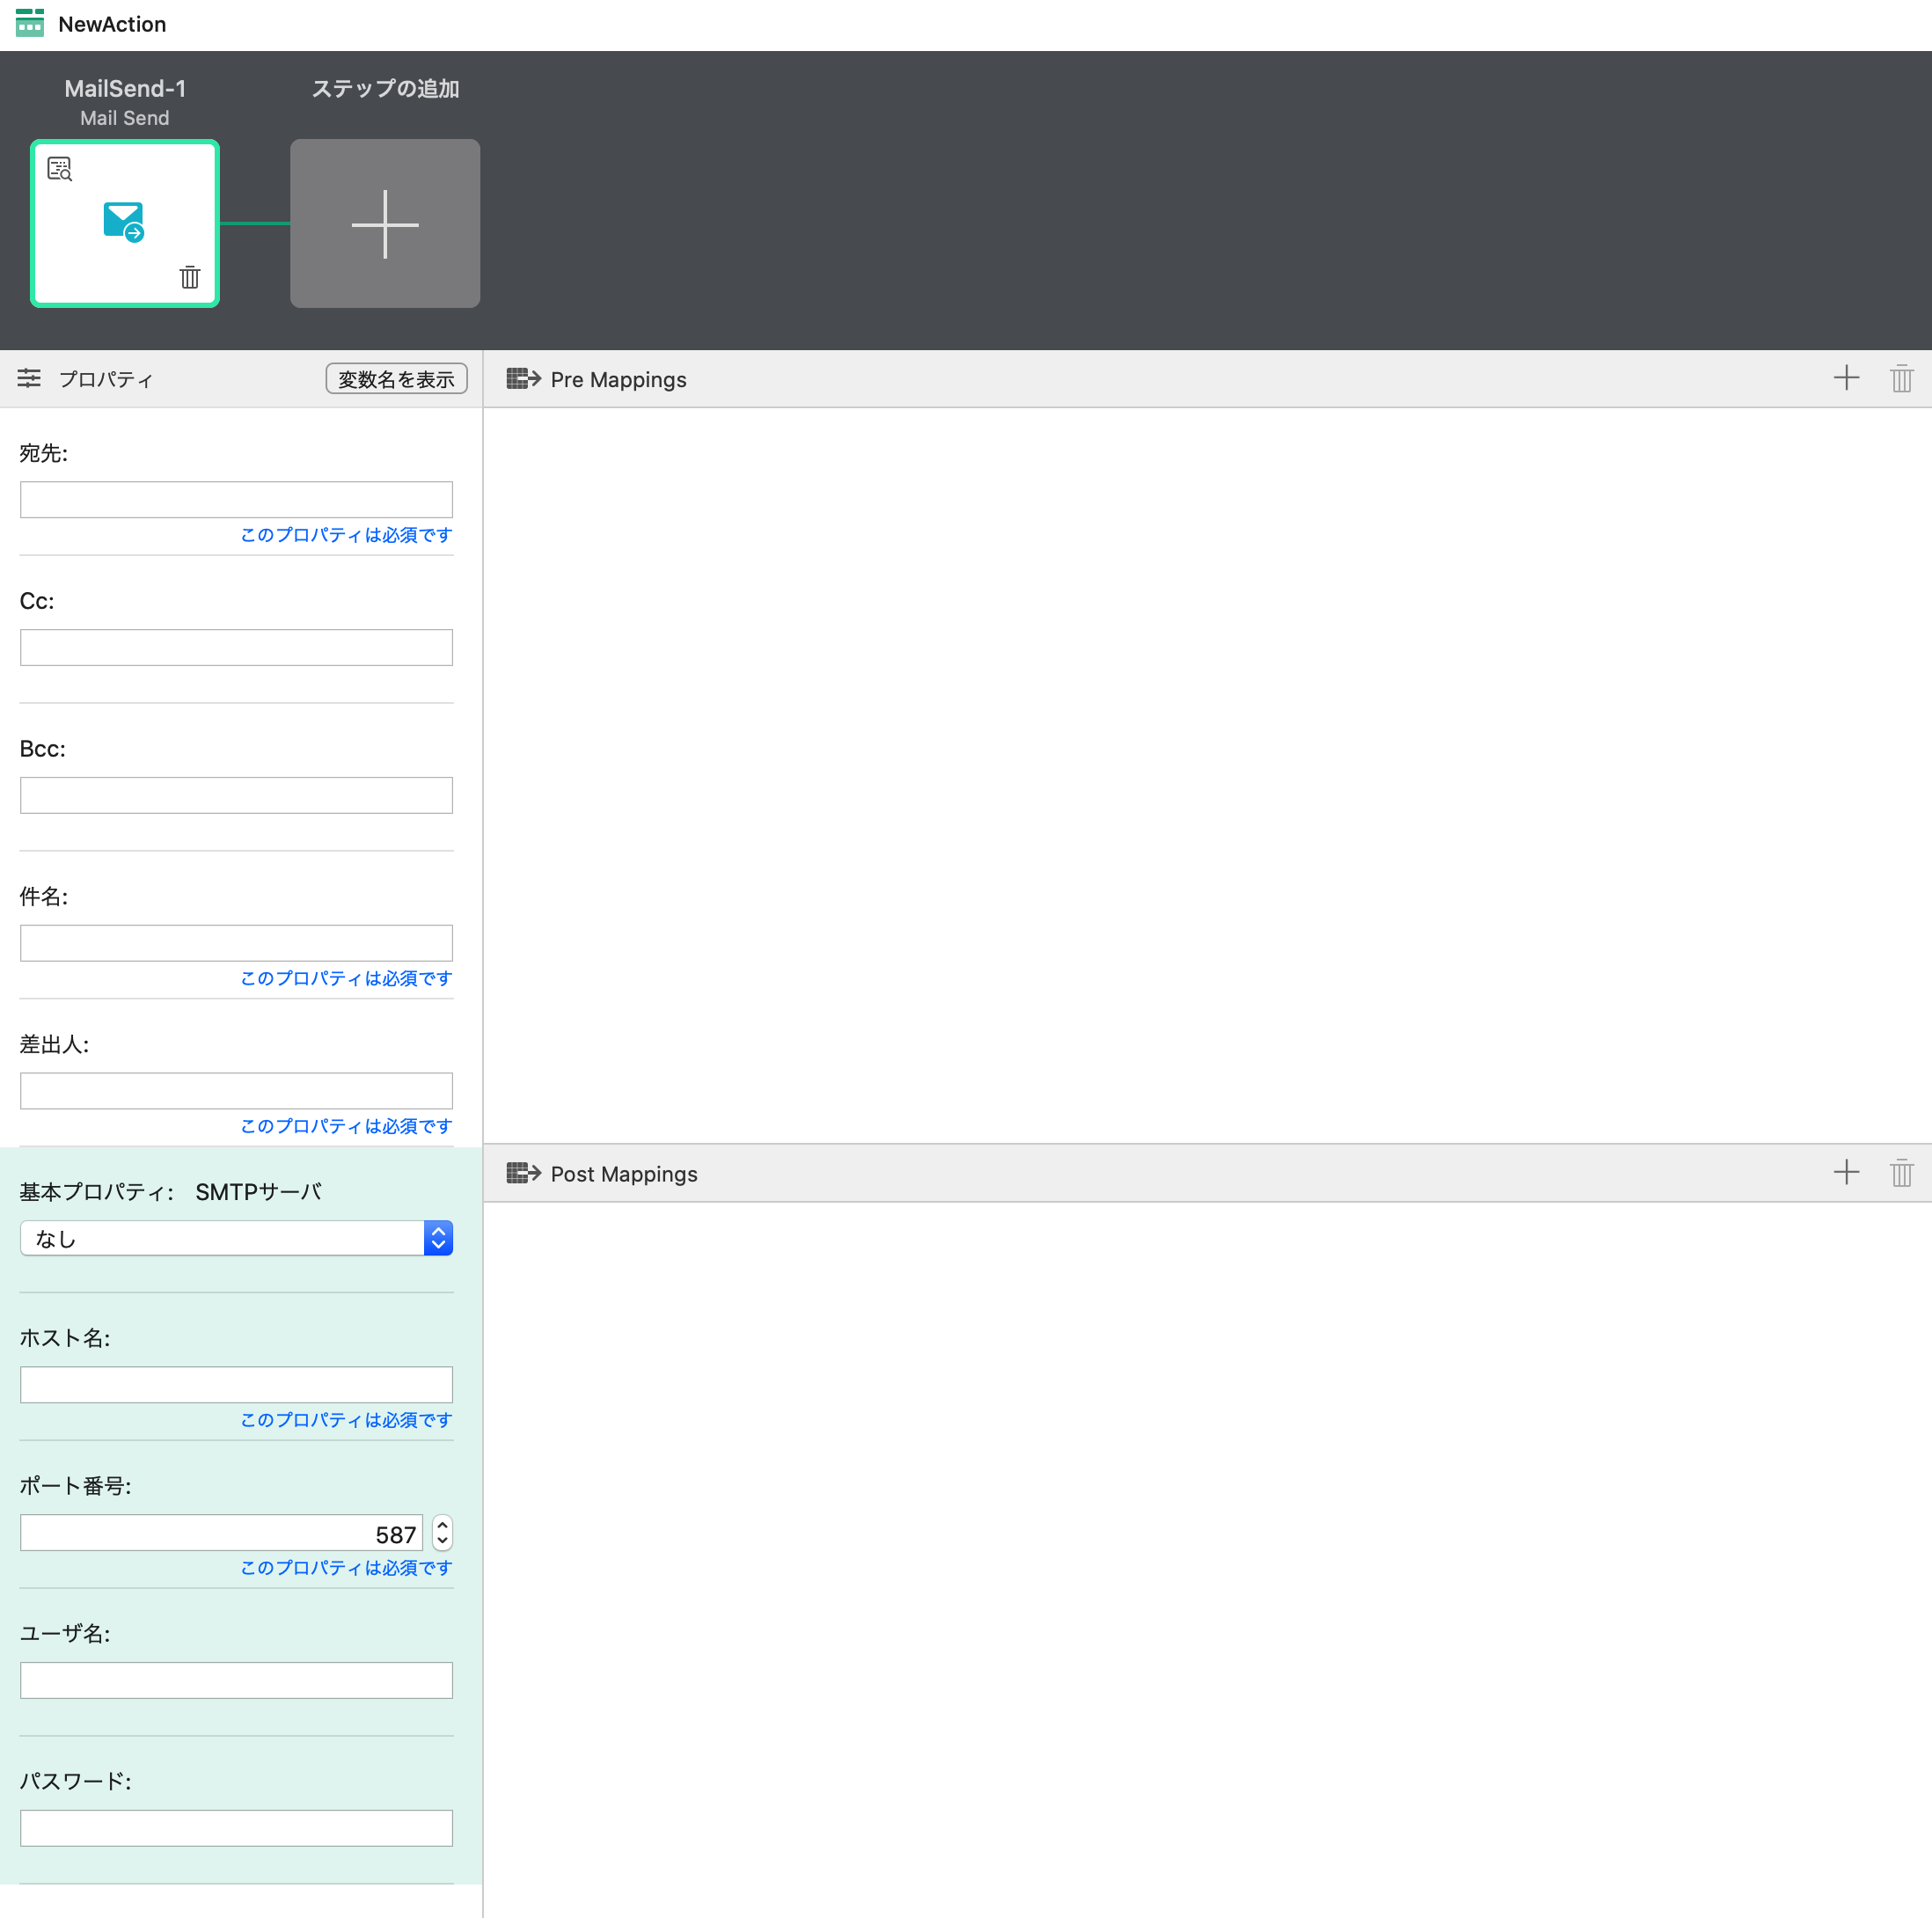The height and width of the screenshot is (1918, 1932).
Task: Click the 宛先 input field
Action: coord(236,500)
